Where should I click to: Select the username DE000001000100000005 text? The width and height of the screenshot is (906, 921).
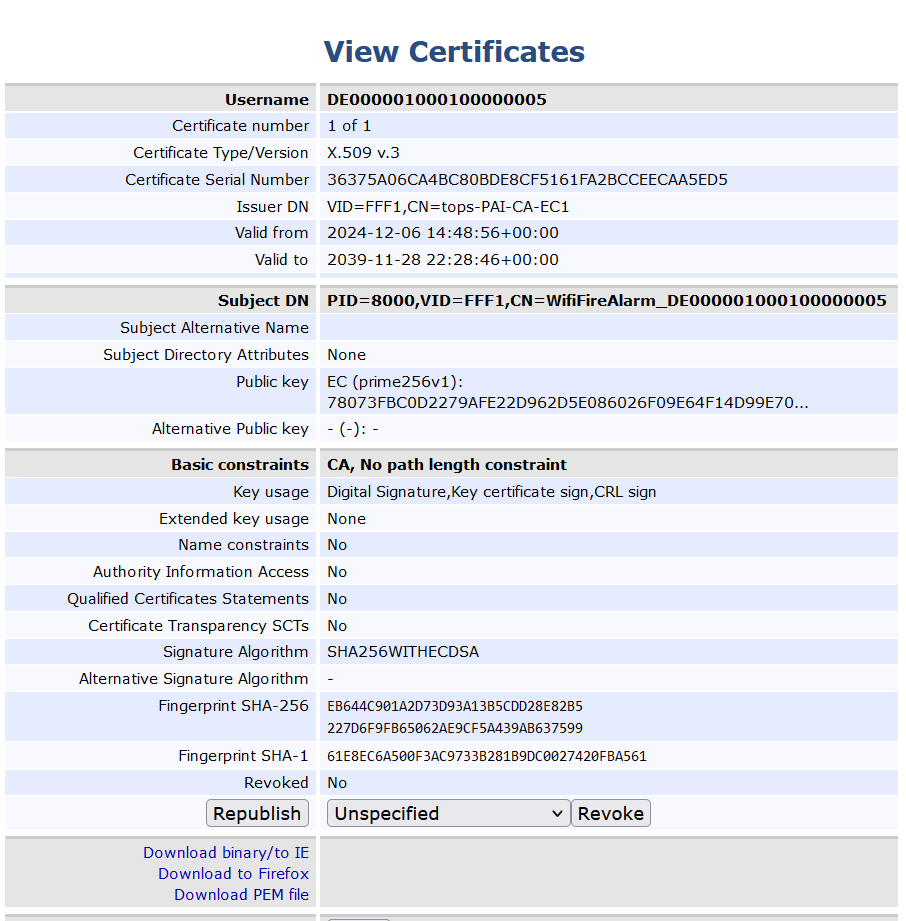[437, 100]
